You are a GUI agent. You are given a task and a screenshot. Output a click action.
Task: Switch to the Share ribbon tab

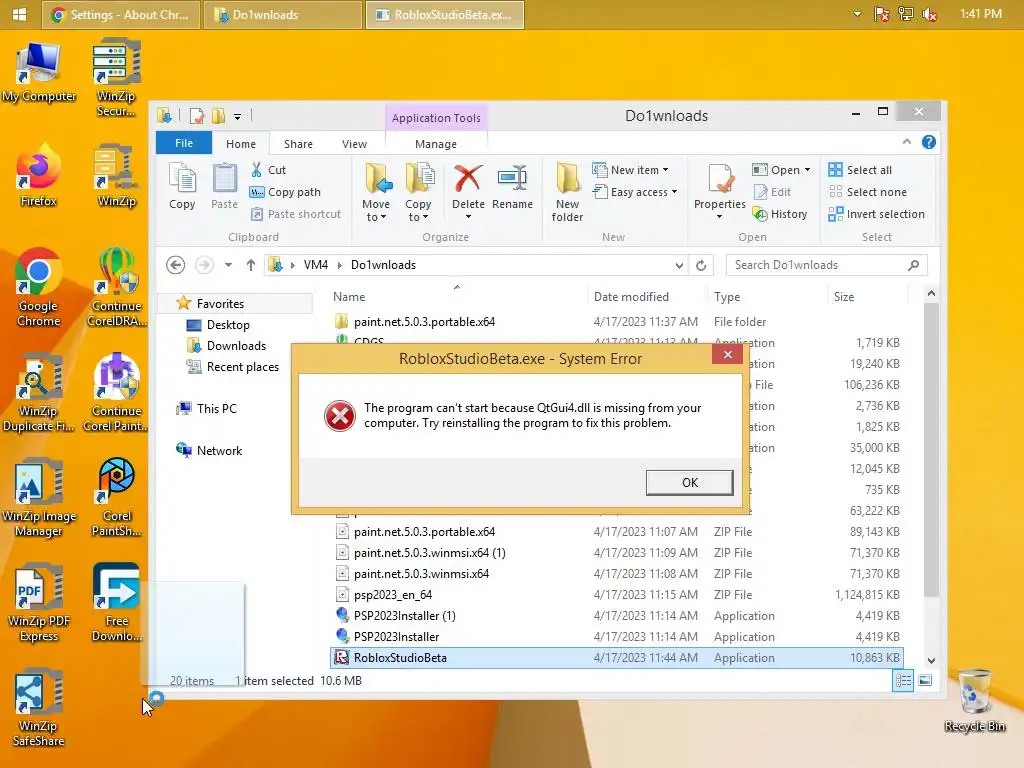click(298, 144)
